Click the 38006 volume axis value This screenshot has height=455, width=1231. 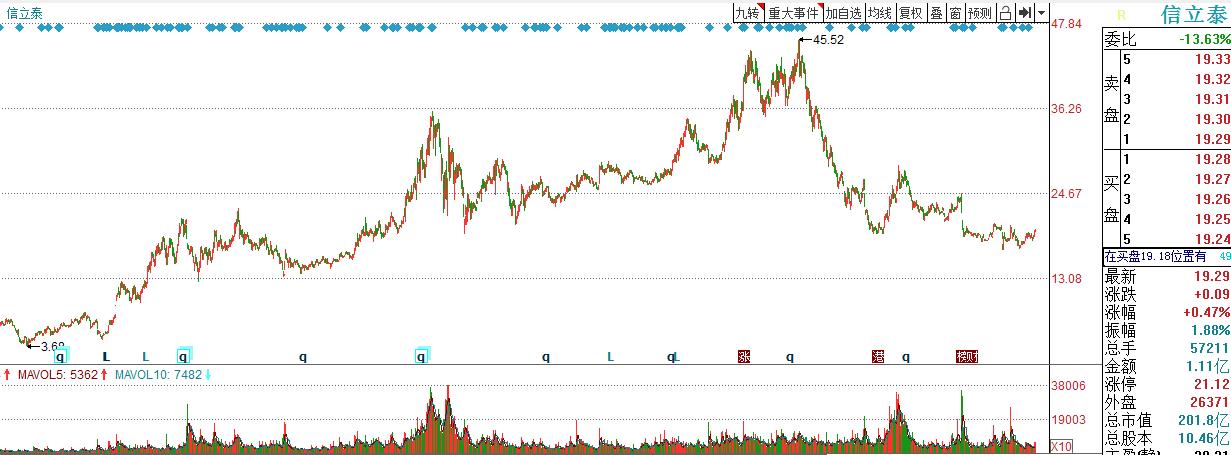tap(1069, 385)
